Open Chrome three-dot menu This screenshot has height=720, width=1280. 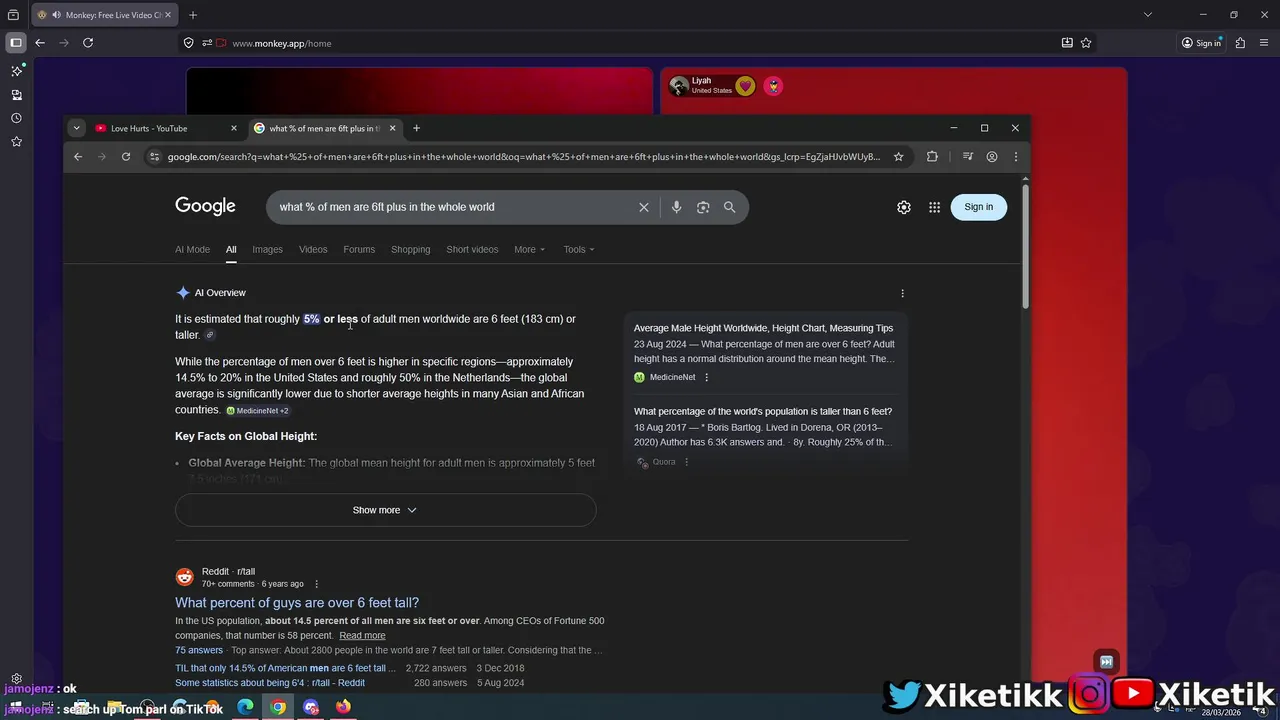pyautogui.click(x=1016, y=156)
